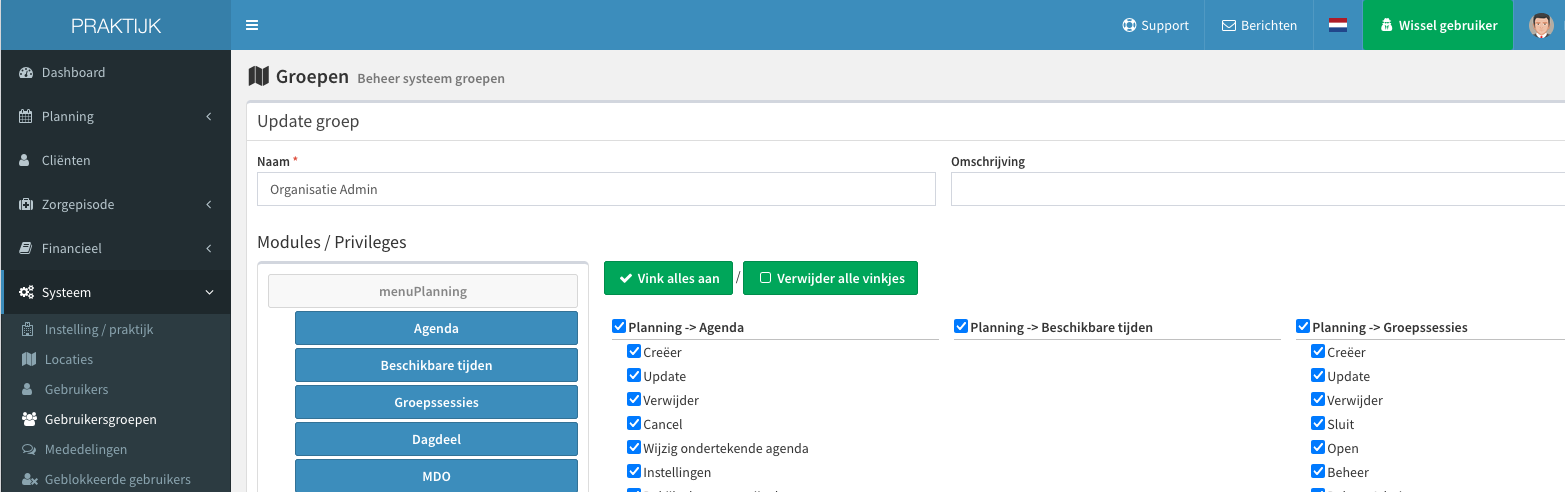Click menuPlanning header button

423,291
